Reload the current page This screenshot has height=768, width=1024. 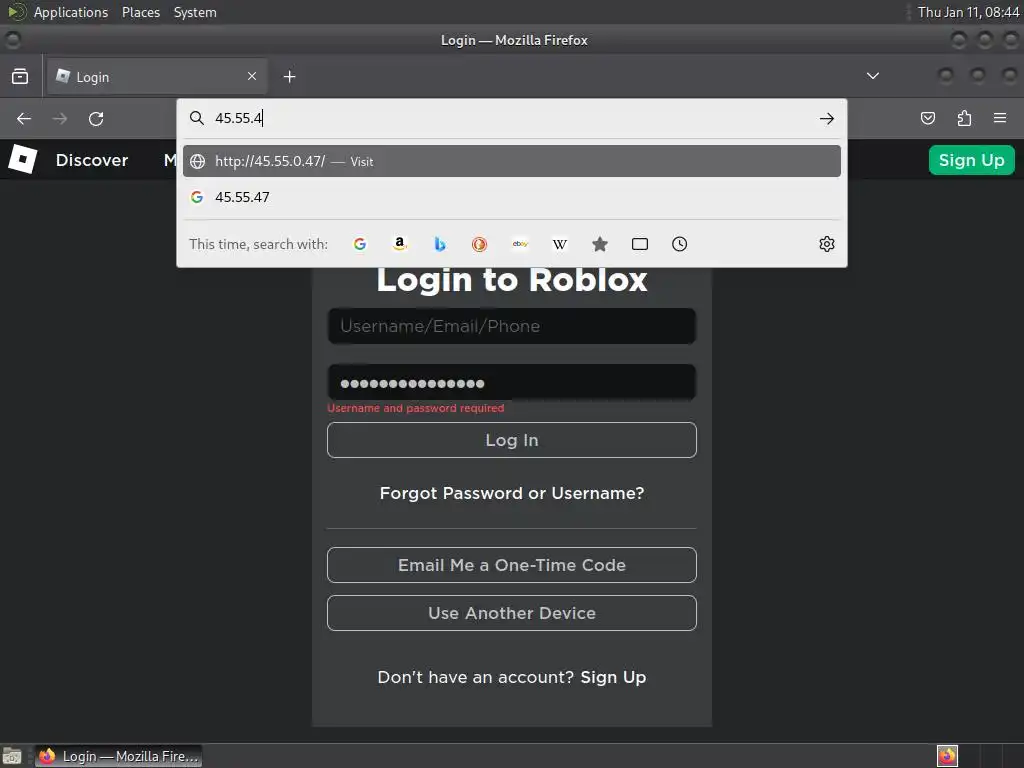point(96,118)
